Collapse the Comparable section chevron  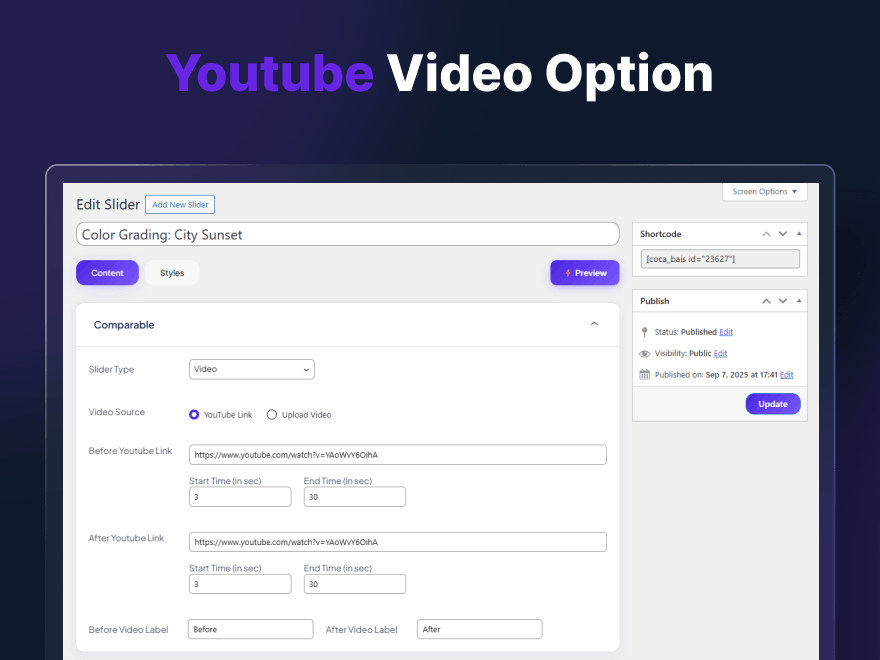(594, 324)
